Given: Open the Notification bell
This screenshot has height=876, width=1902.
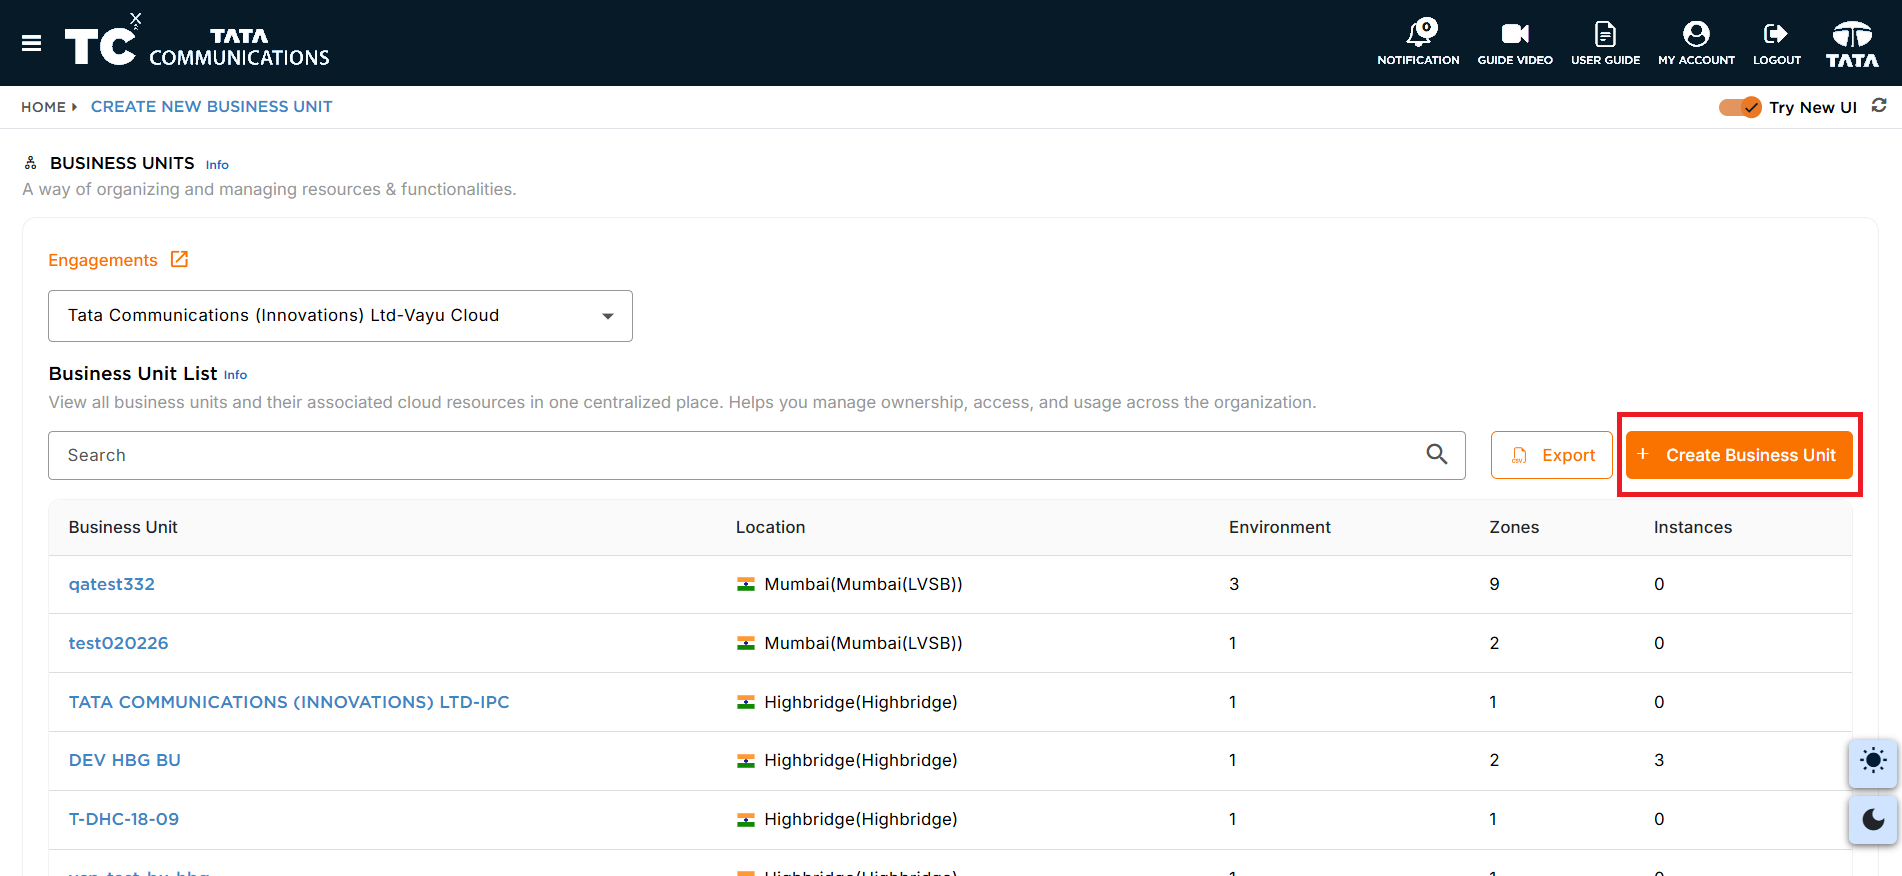Looking at the screenshot, I should 1418,43.
